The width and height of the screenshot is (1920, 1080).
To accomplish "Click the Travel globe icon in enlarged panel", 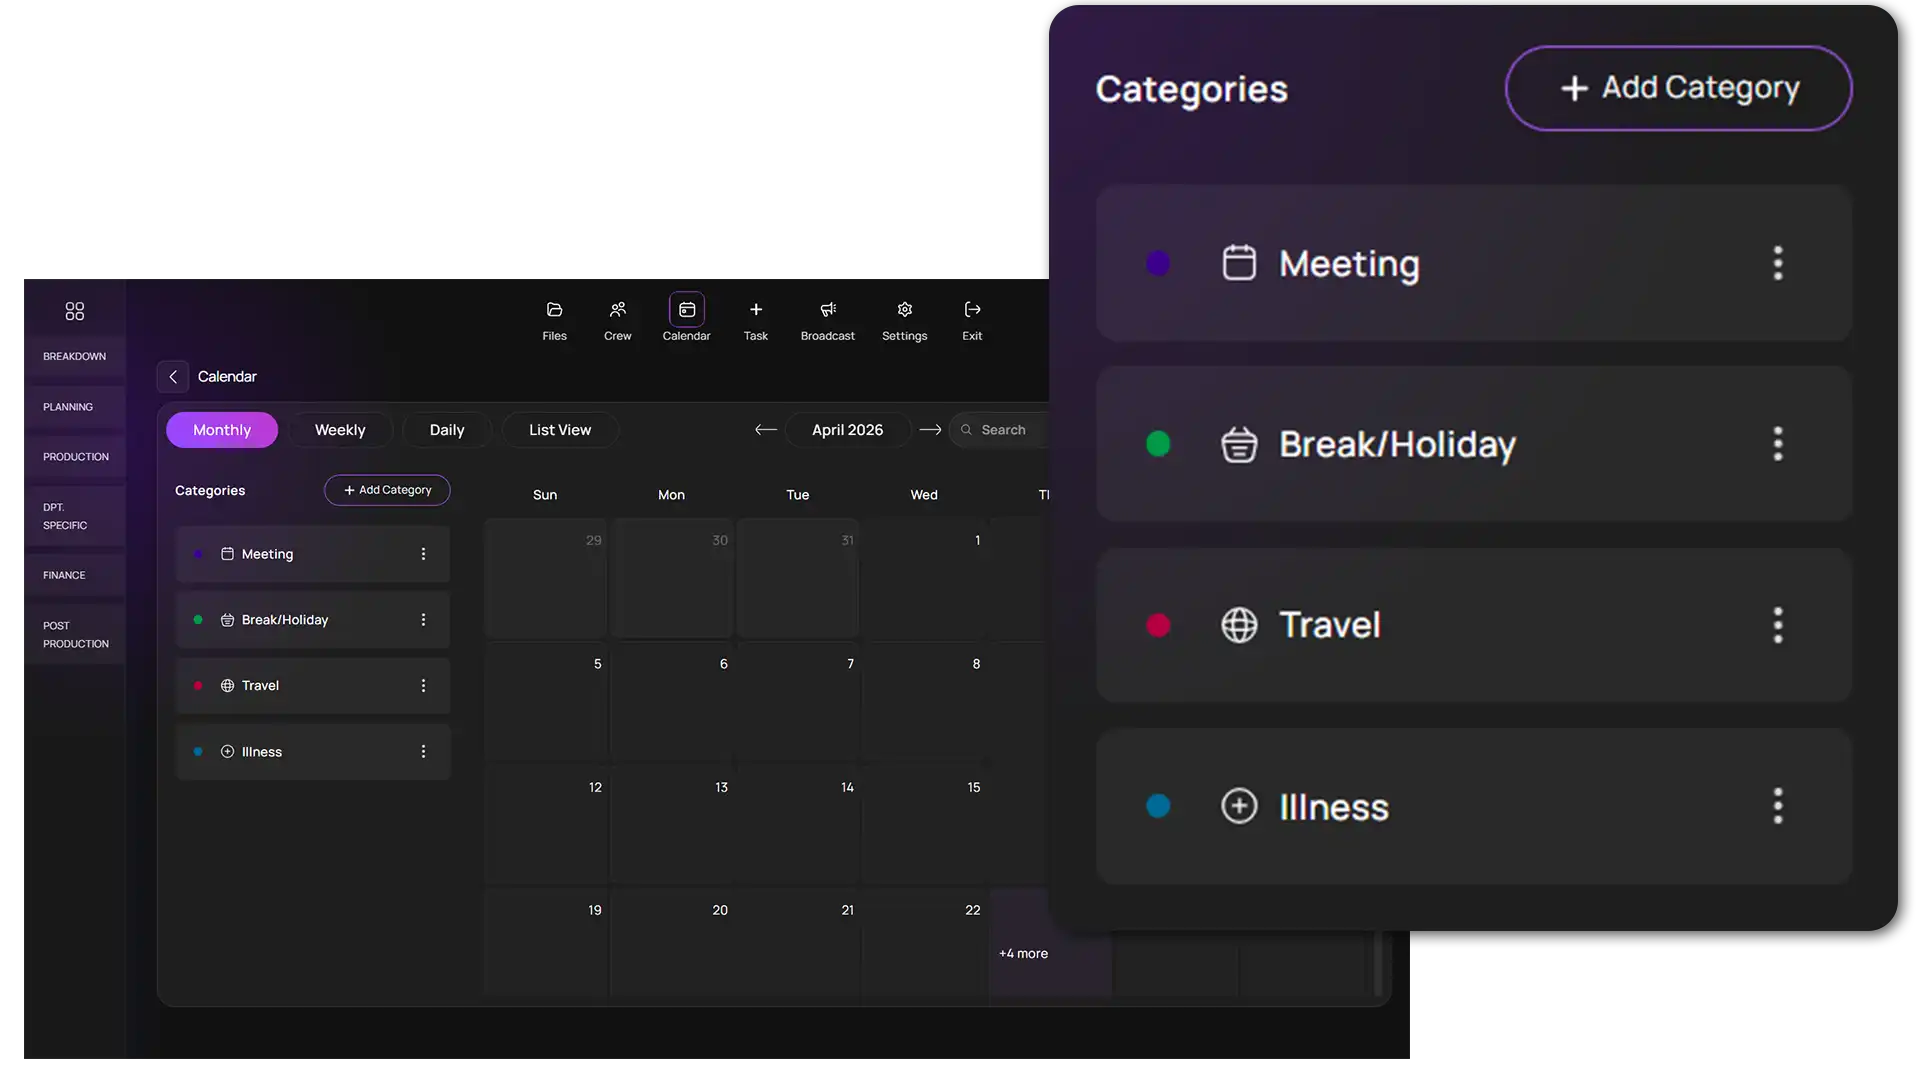I will 1239,625.
